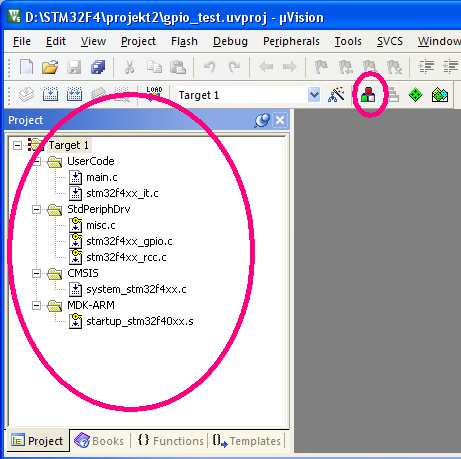The image size is (461, 459).
Task: Click the Save floppy disk icon
Action: tap(74, 67)
